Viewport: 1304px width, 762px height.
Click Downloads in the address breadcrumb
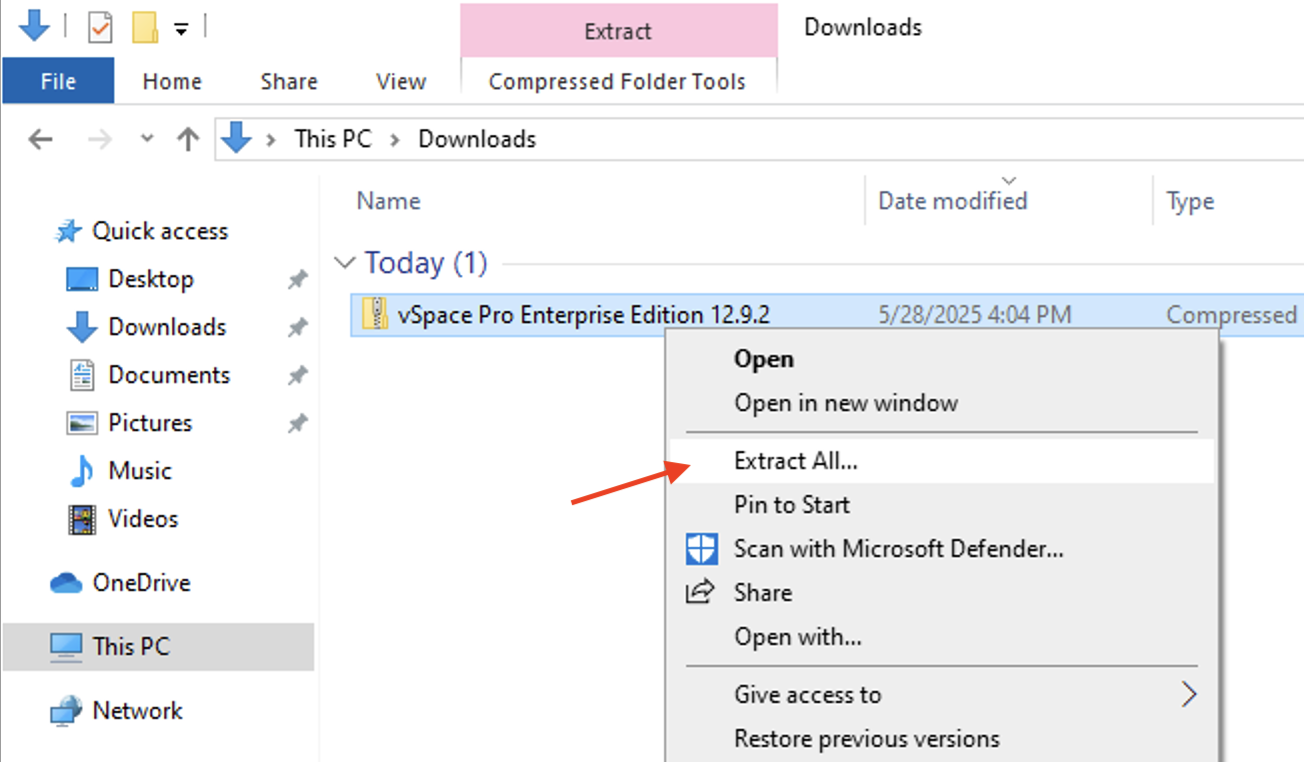(x=477, y=139)
